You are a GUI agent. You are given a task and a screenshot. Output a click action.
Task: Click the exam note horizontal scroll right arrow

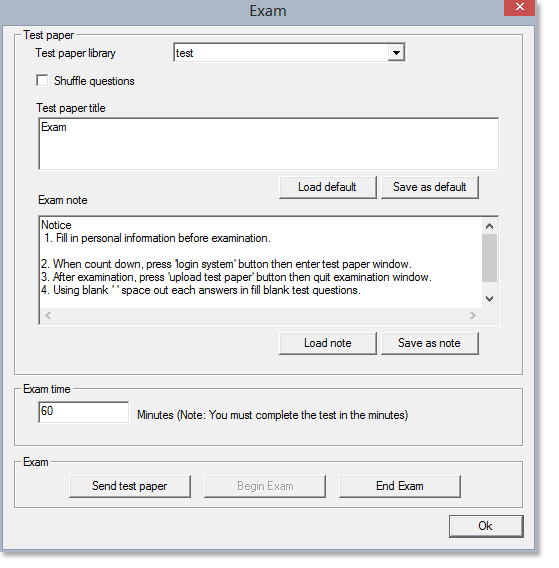[472, 316]
